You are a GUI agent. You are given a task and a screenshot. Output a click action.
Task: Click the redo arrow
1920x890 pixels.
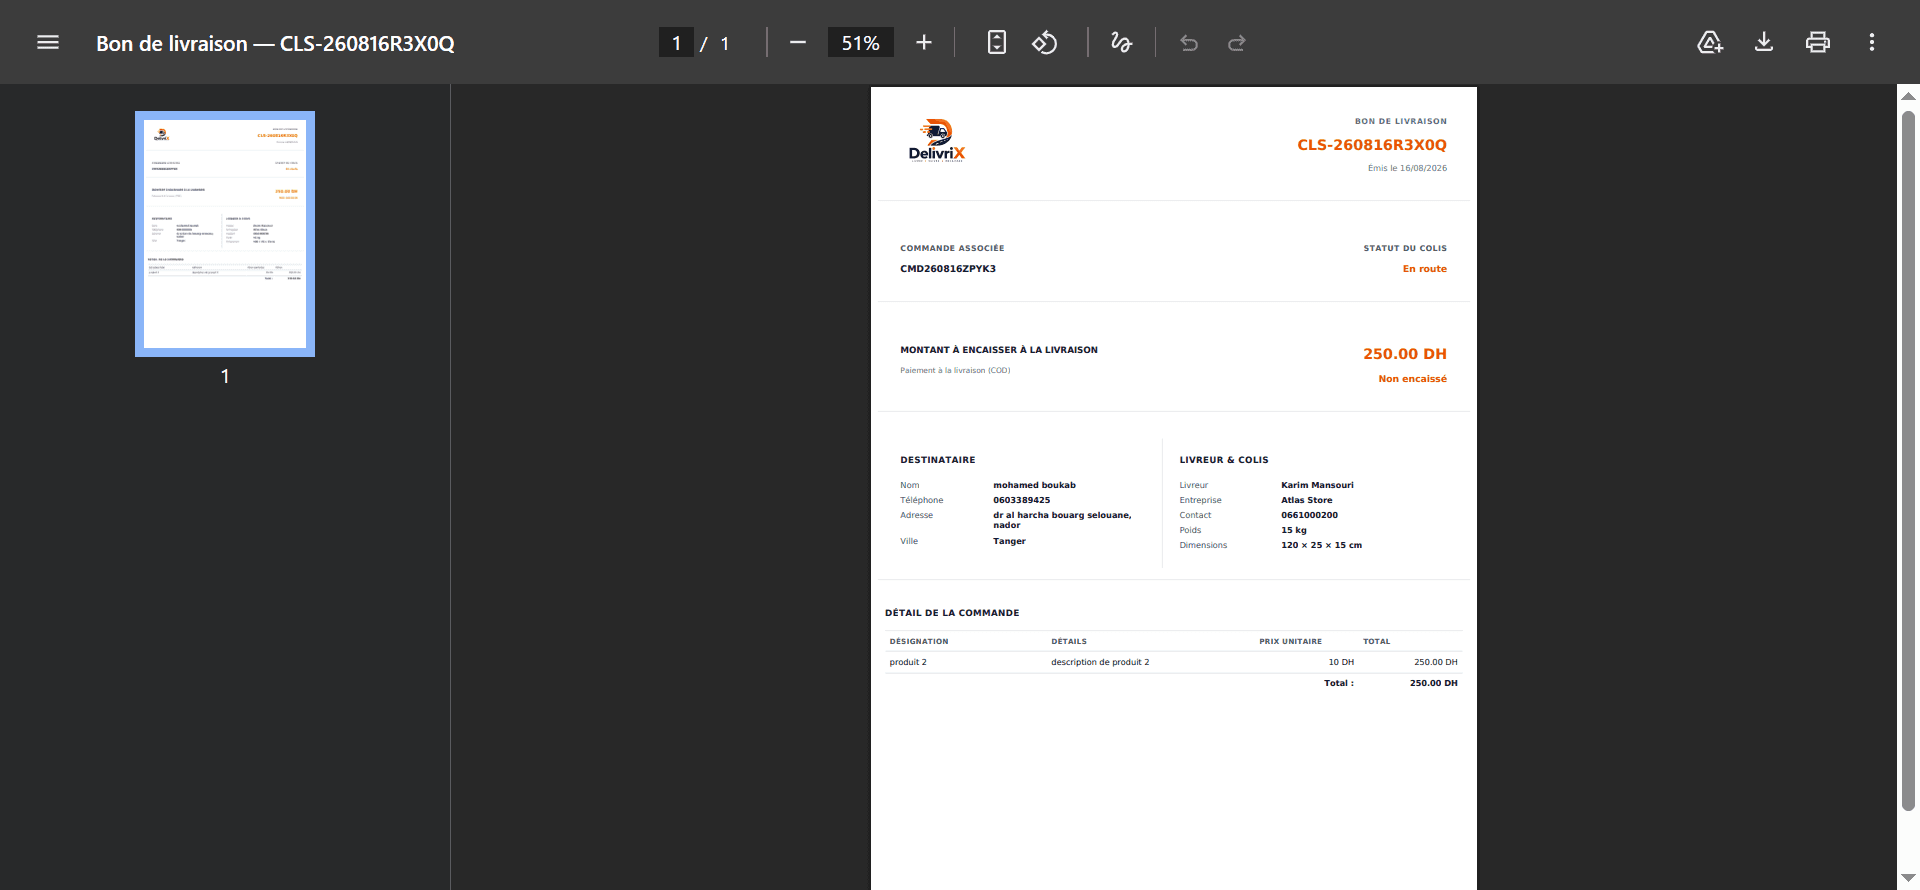pyautogui.click(x=1237, y=42)
